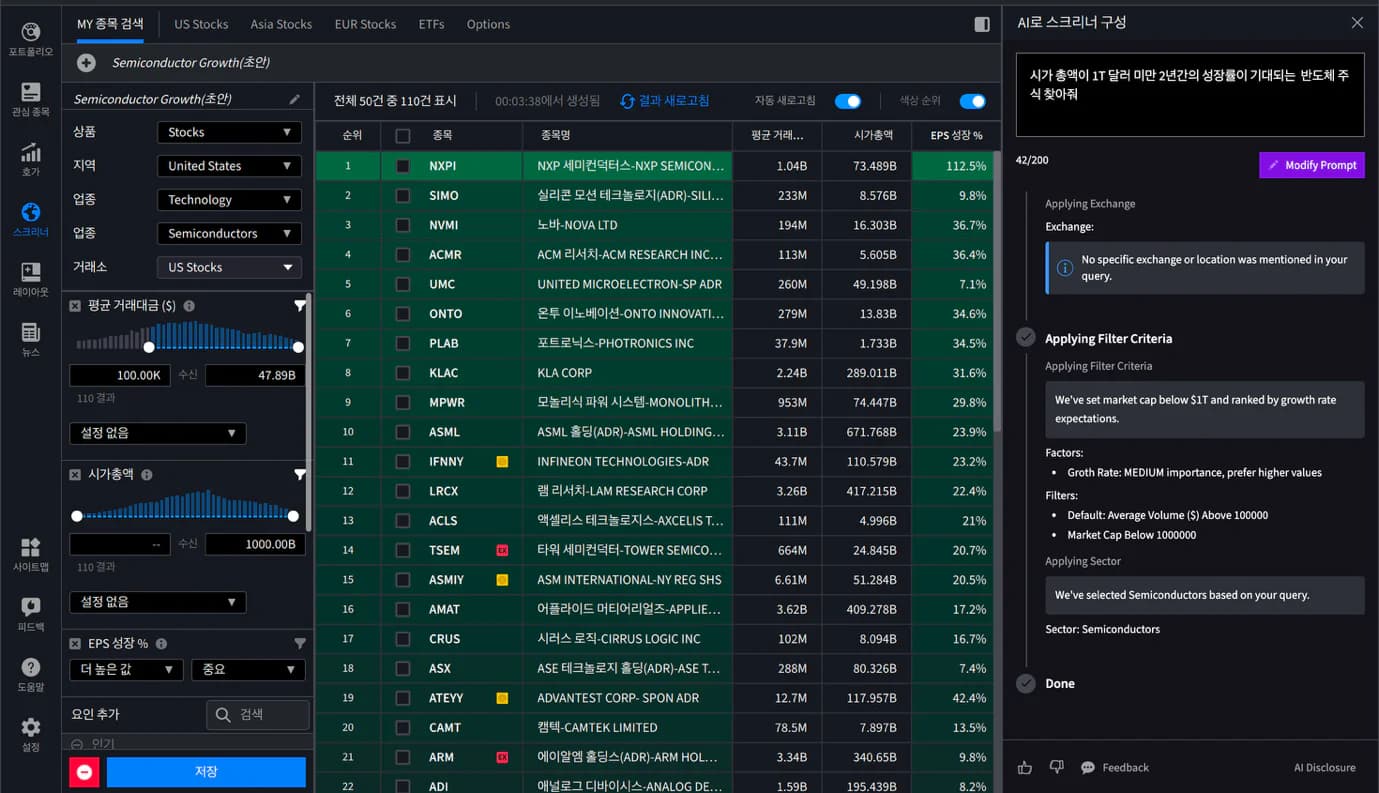Open the 설정 gear icon
Viewport: 1379px width, 793px height.
(x=30, y=727)
